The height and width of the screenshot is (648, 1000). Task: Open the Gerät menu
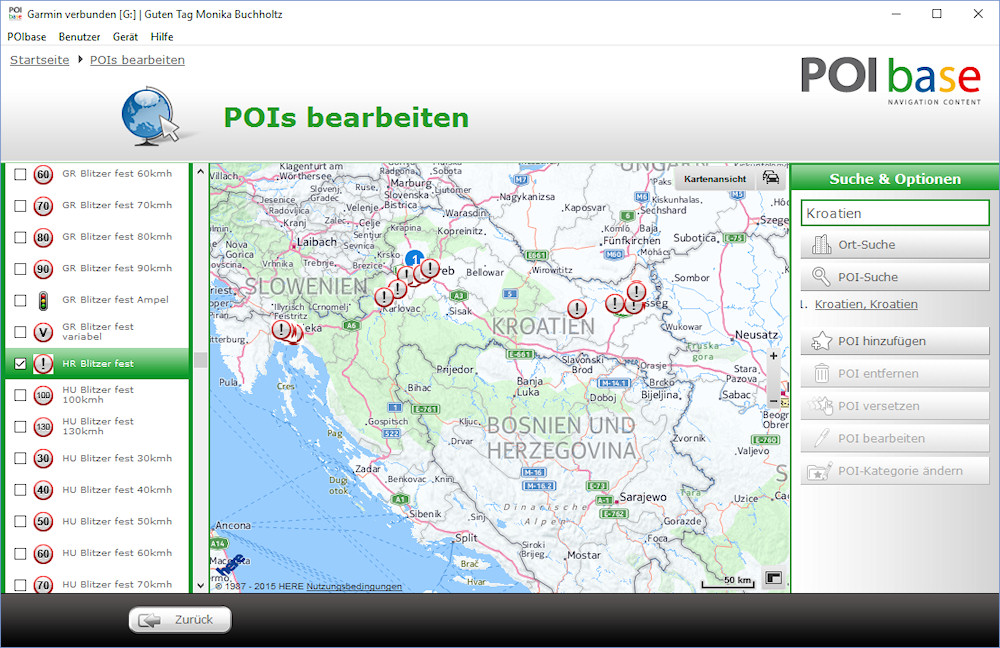pos(125,37)
